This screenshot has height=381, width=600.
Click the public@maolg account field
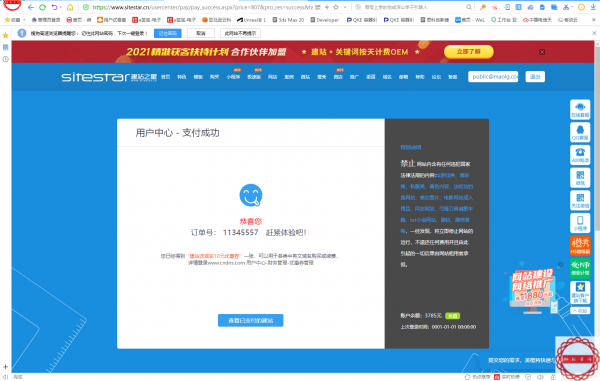point(493,77)
